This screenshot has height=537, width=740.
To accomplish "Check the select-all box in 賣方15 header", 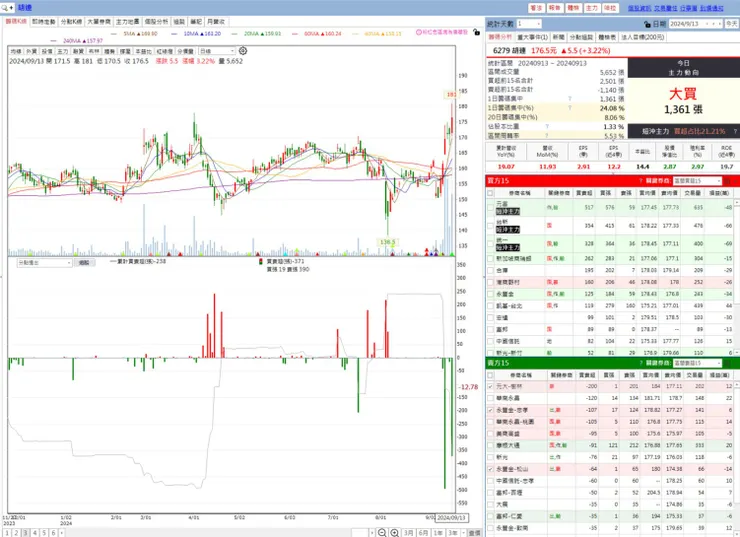I will pyautogui.click(x=490, y=375).
